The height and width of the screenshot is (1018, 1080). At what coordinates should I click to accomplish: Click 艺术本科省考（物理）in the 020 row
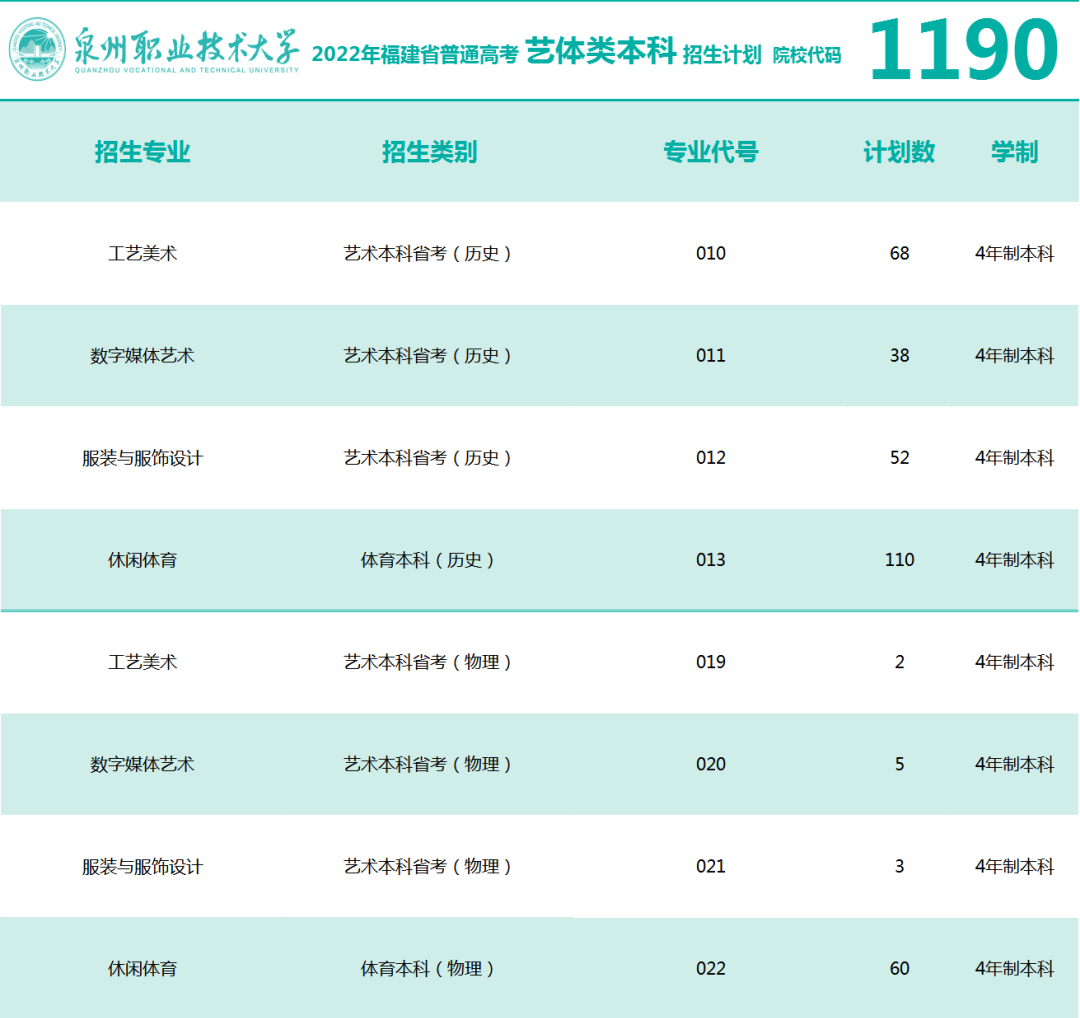427,765
